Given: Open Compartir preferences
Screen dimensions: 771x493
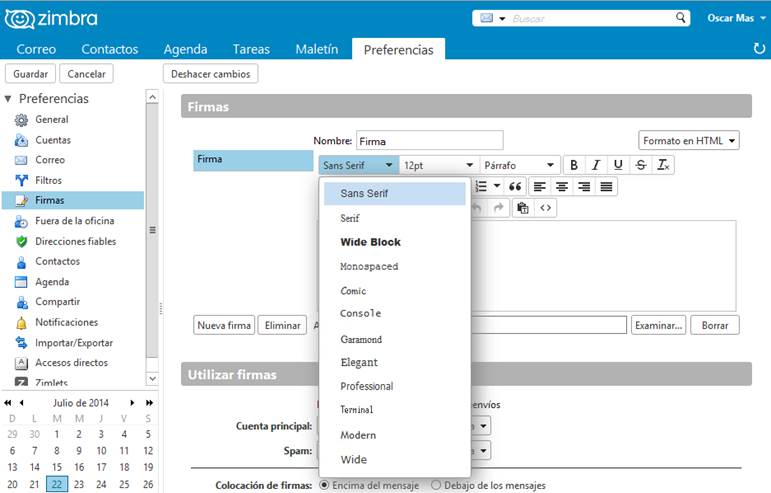Looking at the screenshot, I should coord(57,302).
